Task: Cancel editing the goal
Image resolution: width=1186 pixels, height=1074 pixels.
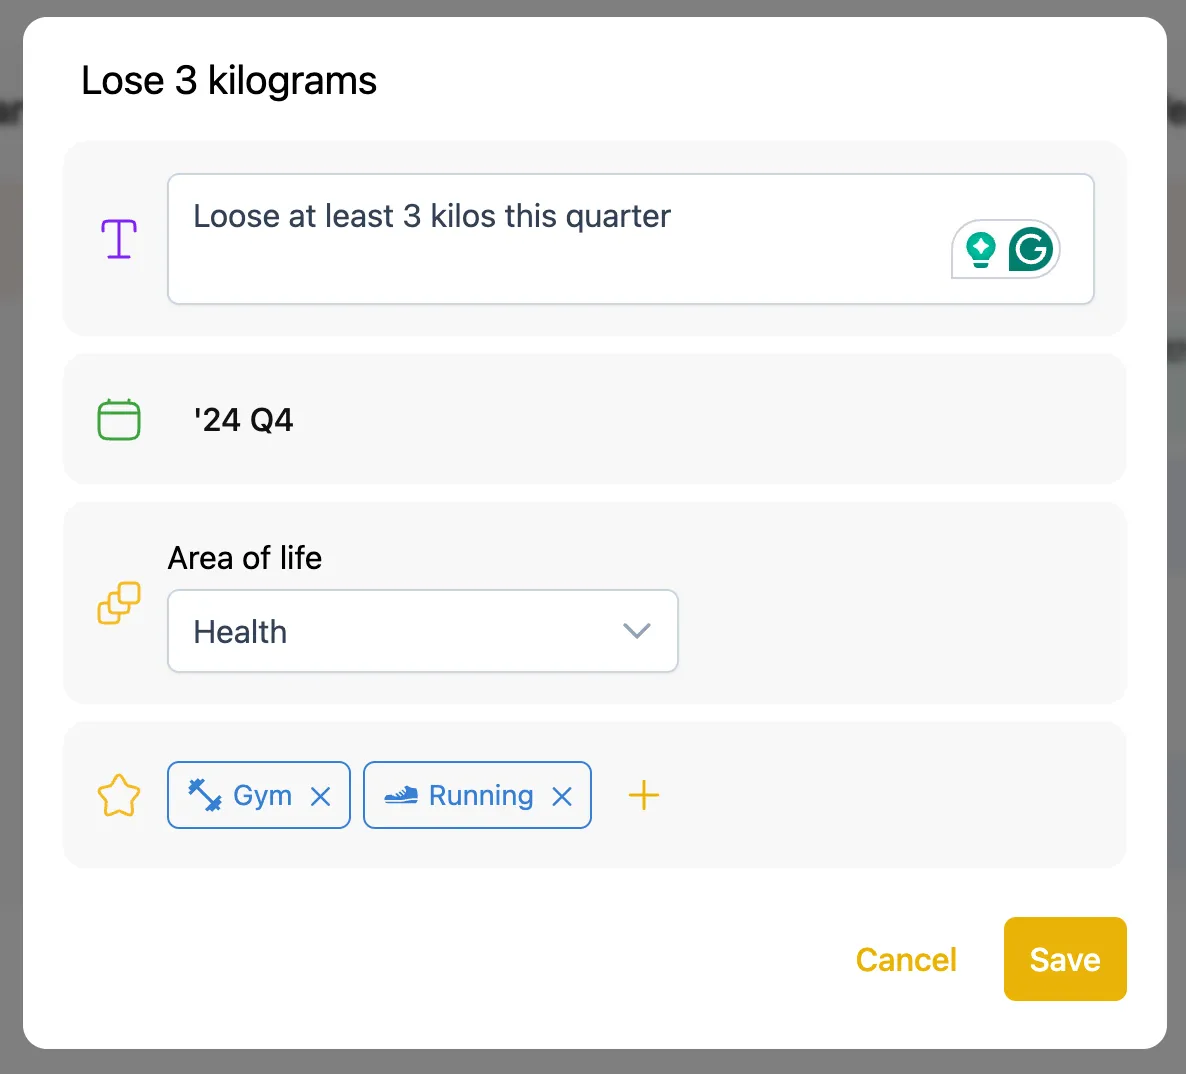Action: (905, 959)
